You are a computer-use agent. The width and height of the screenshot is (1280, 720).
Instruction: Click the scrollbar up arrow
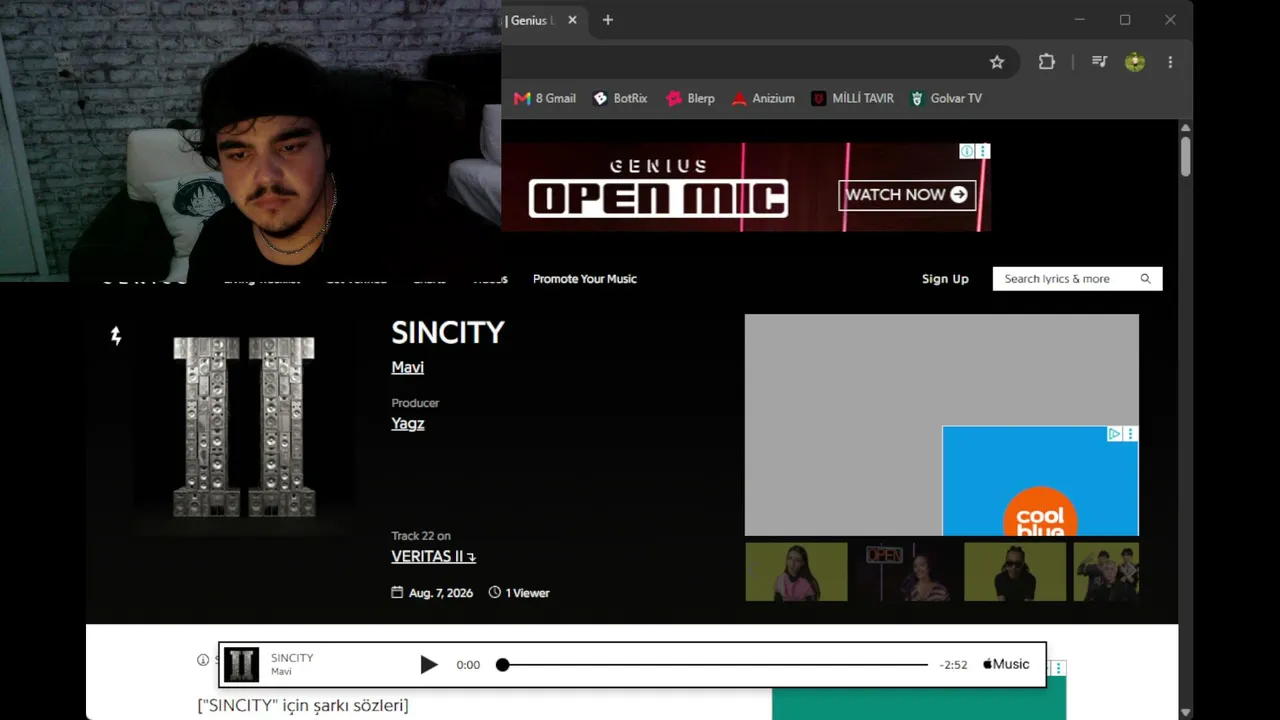pyautogui.click(x=1185, y=128)
